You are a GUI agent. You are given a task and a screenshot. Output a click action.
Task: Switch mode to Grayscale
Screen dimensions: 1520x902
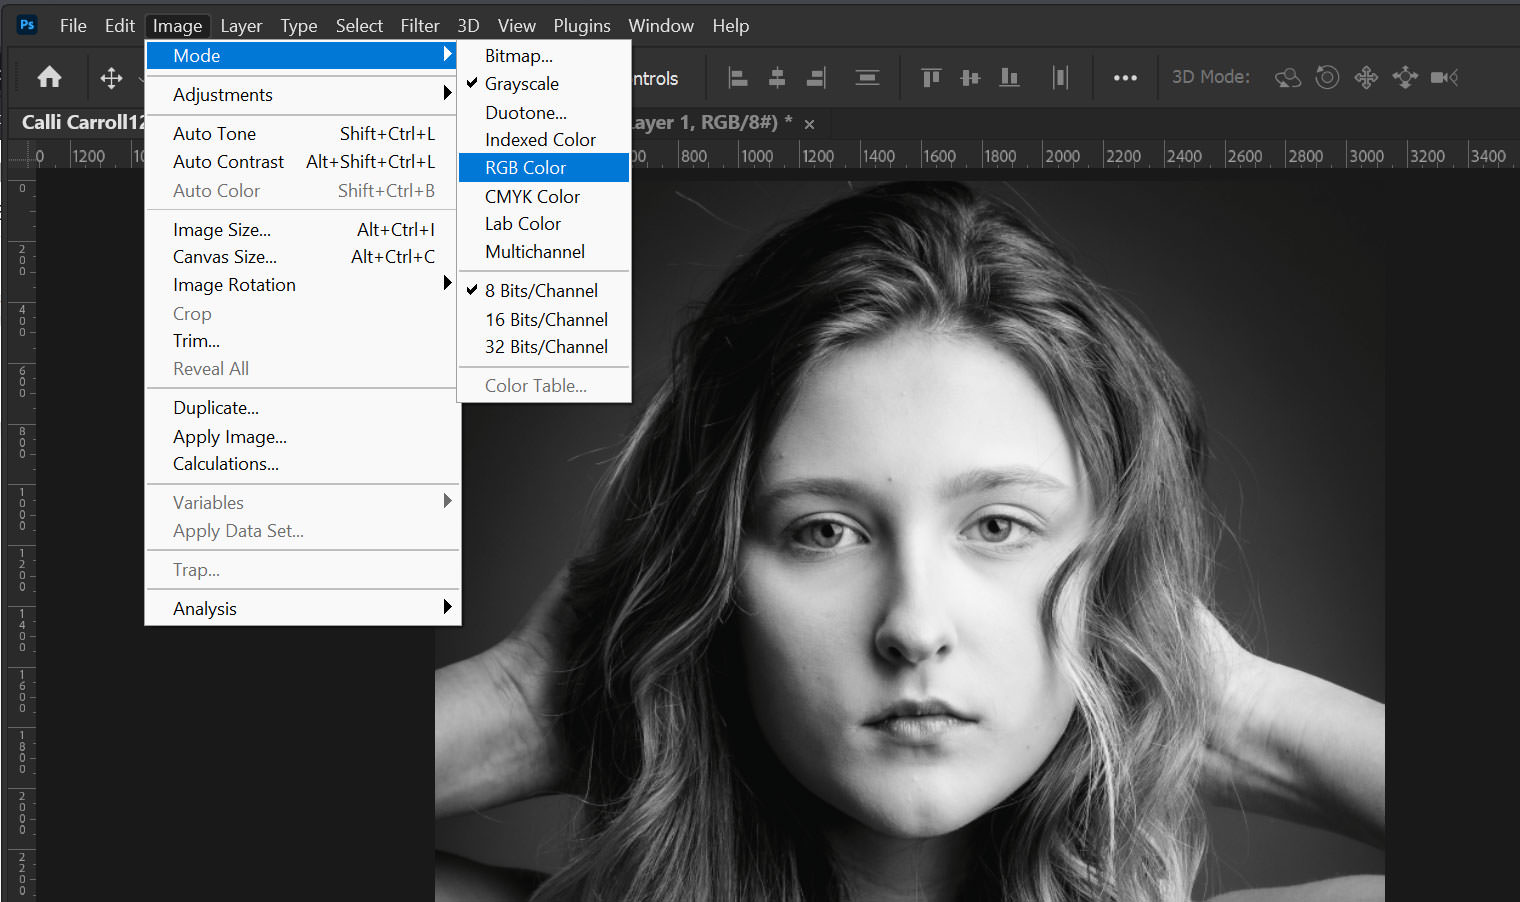coord(544,84)
